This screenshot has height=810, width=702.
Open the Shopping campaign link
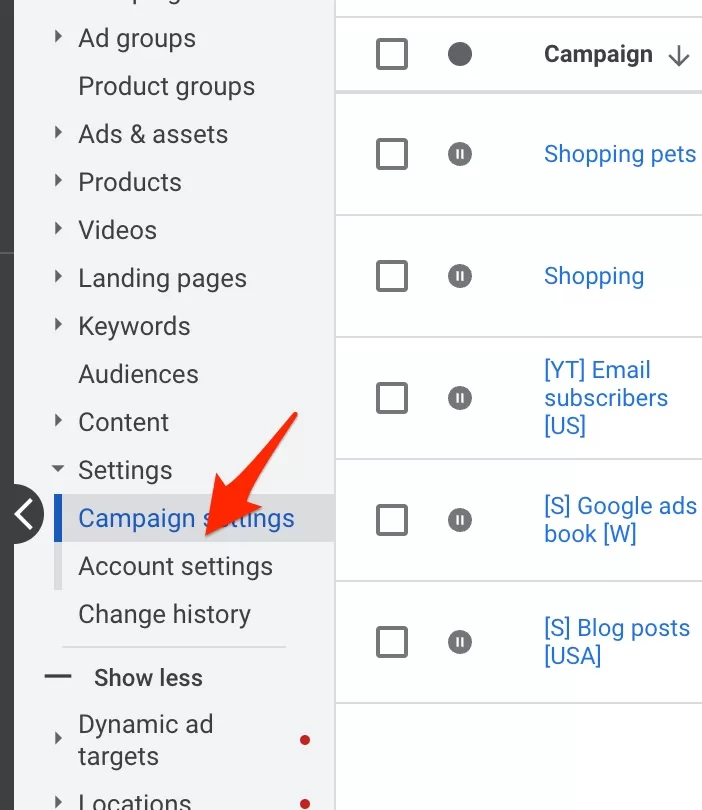[594, 276]
